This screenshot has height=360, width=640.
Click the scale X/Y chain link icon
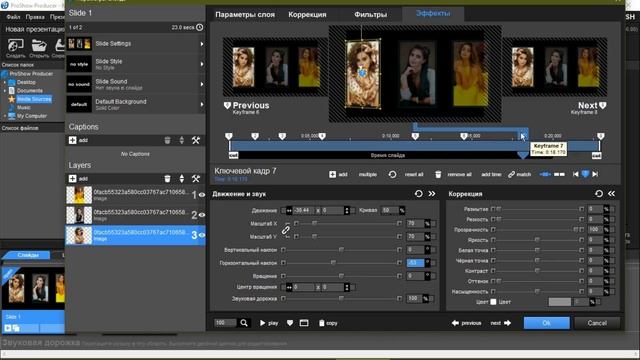pos(286,230)
